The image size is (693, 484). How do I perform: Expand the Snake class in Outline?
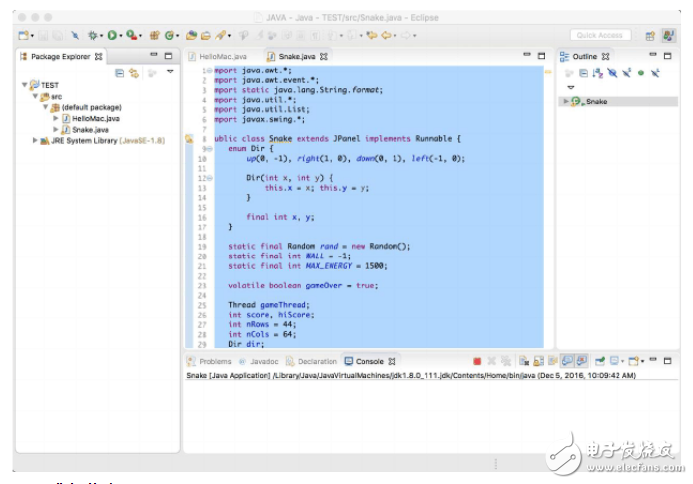click(565, 101)
